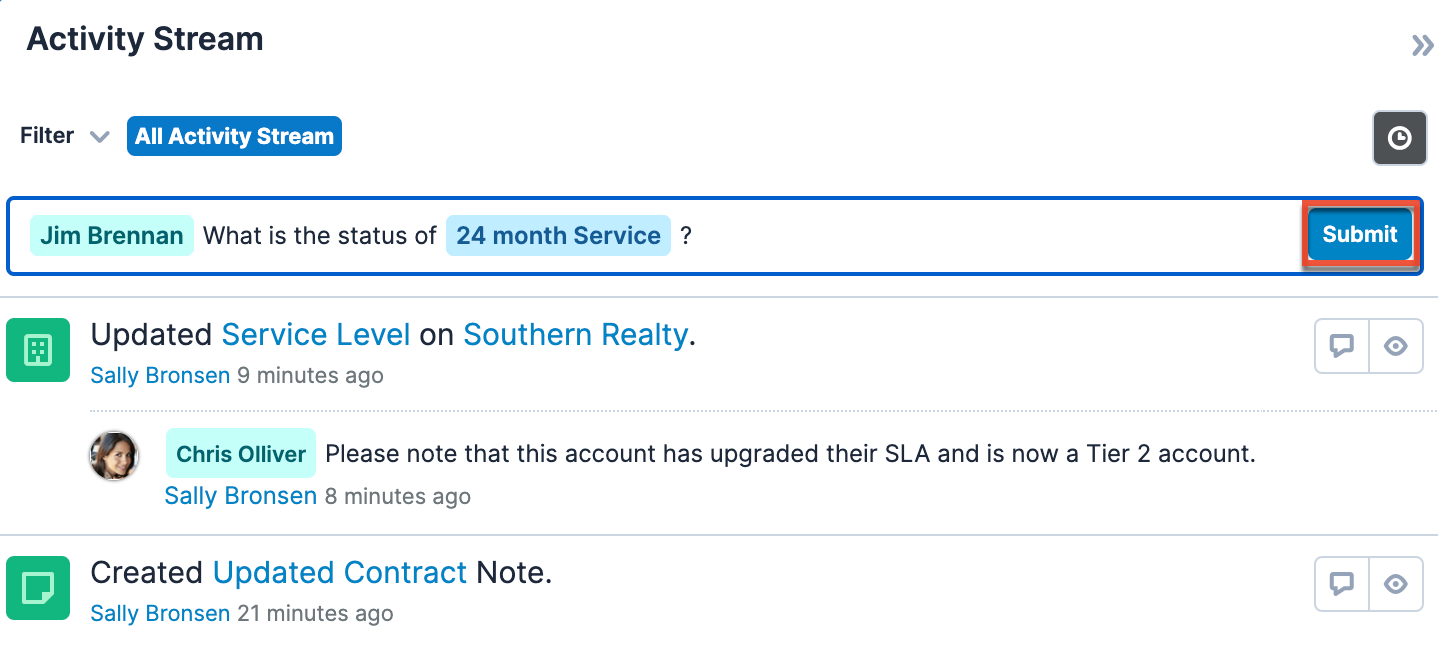Open the Filter dropdown arrow
The height and width of the screenshot is (648, 1438).
coord(99,137)
